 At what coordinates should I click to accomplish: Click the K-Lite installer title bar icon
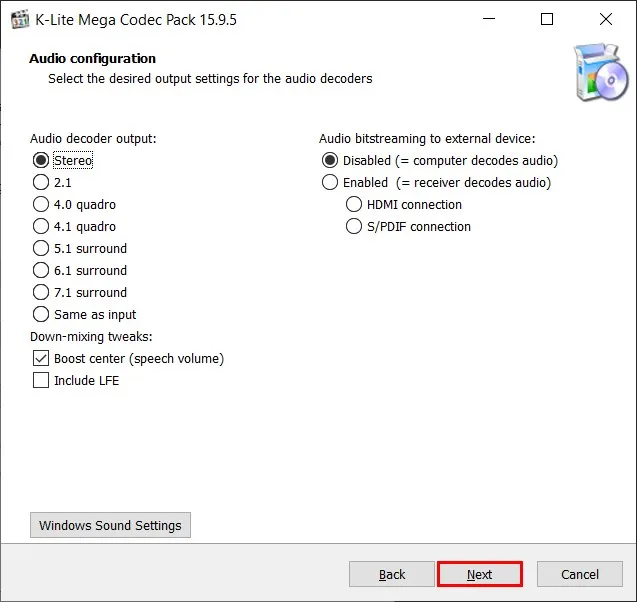[18, 19]
